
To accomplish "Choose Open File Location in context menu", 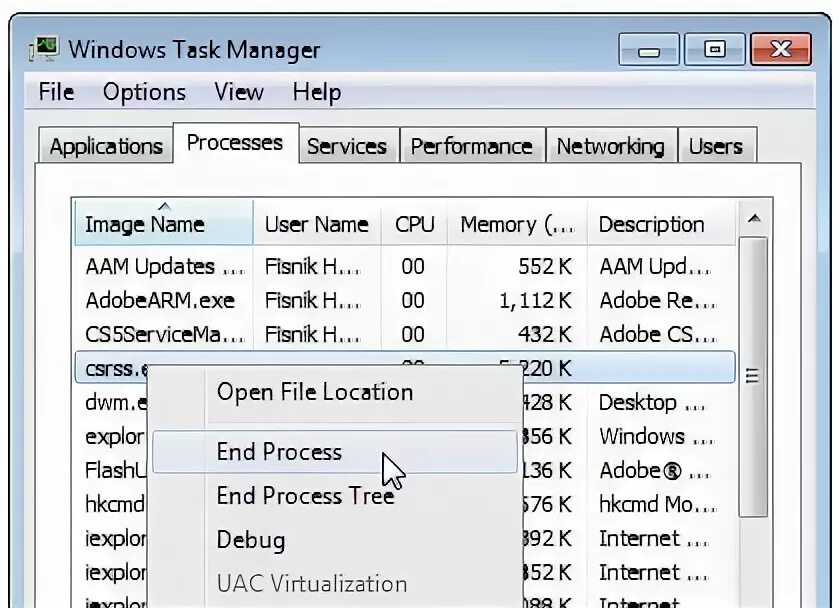I will (315, 392).
